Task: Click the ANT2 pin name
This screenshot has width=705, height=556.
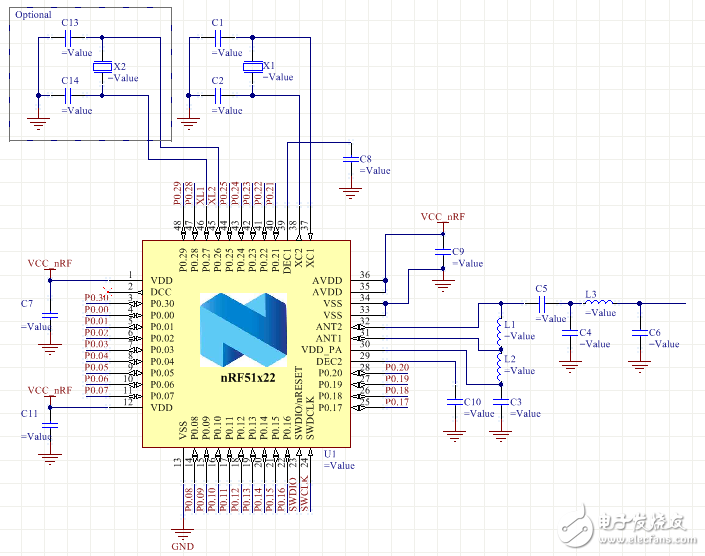Action: 329,327
